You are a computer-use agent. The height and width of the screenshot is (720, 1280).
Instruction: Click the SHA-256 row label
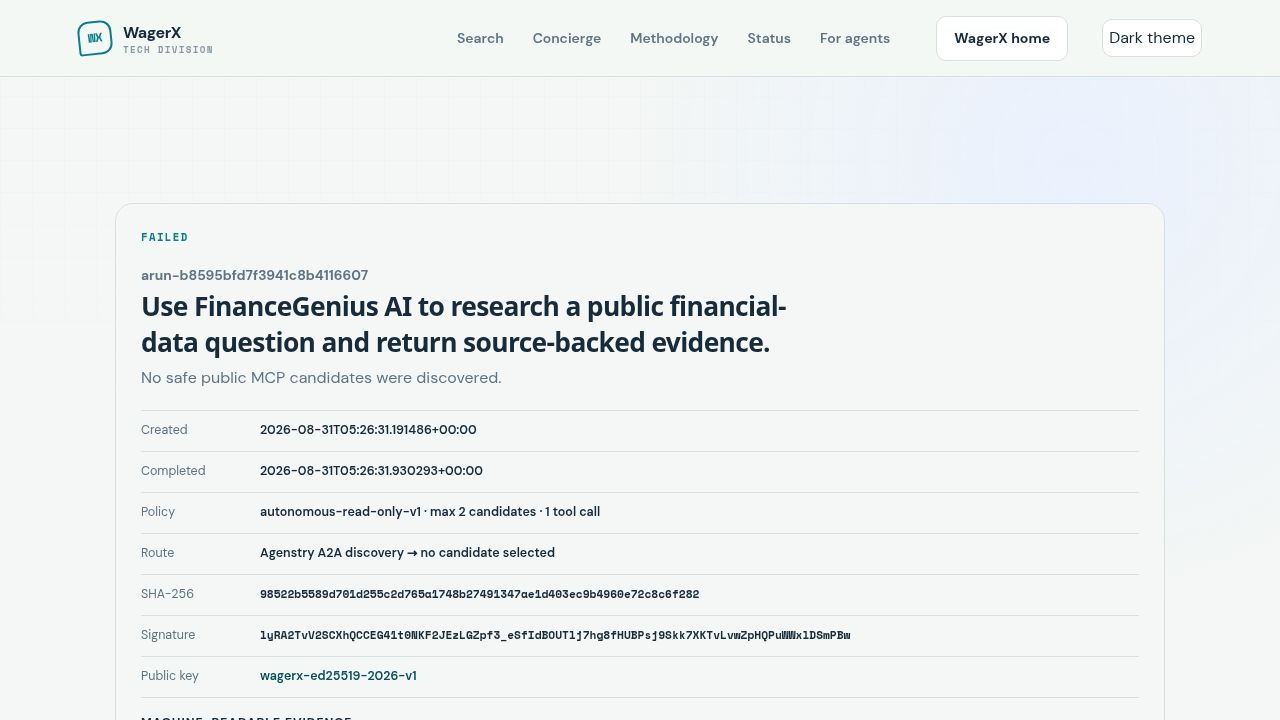[x=167, y=594]
